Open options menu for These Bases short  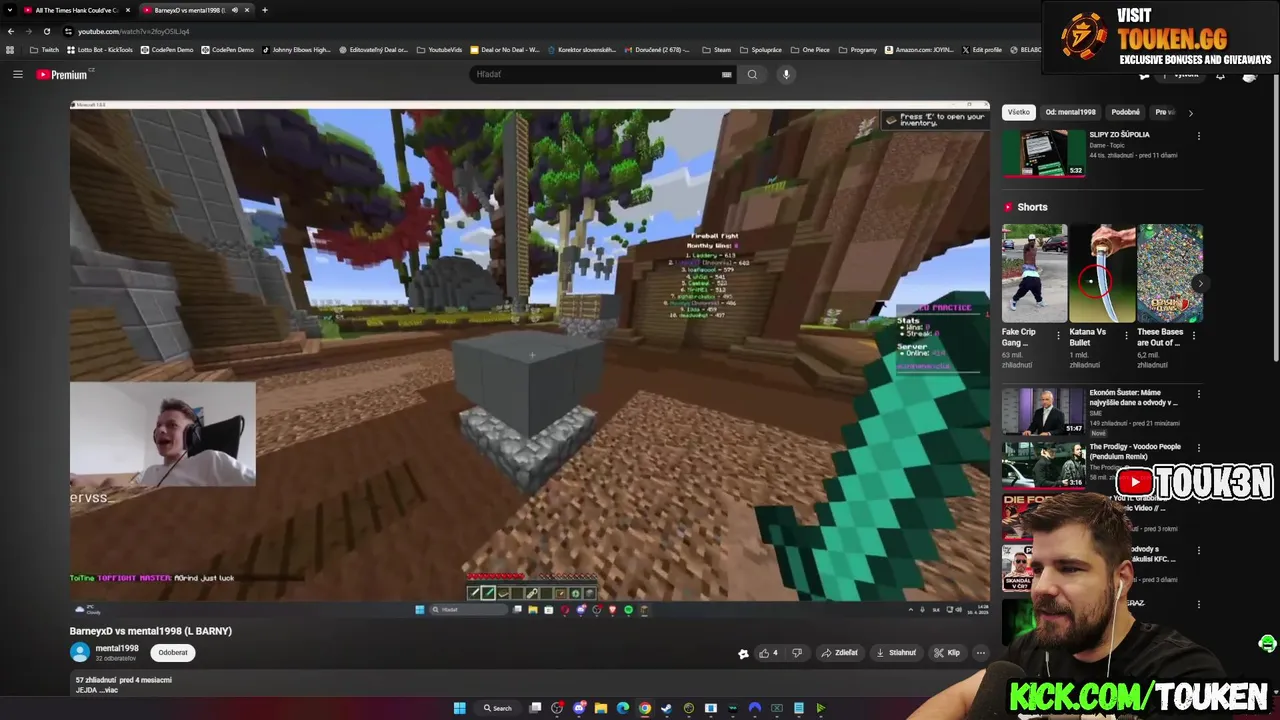tap(1194, 336)
